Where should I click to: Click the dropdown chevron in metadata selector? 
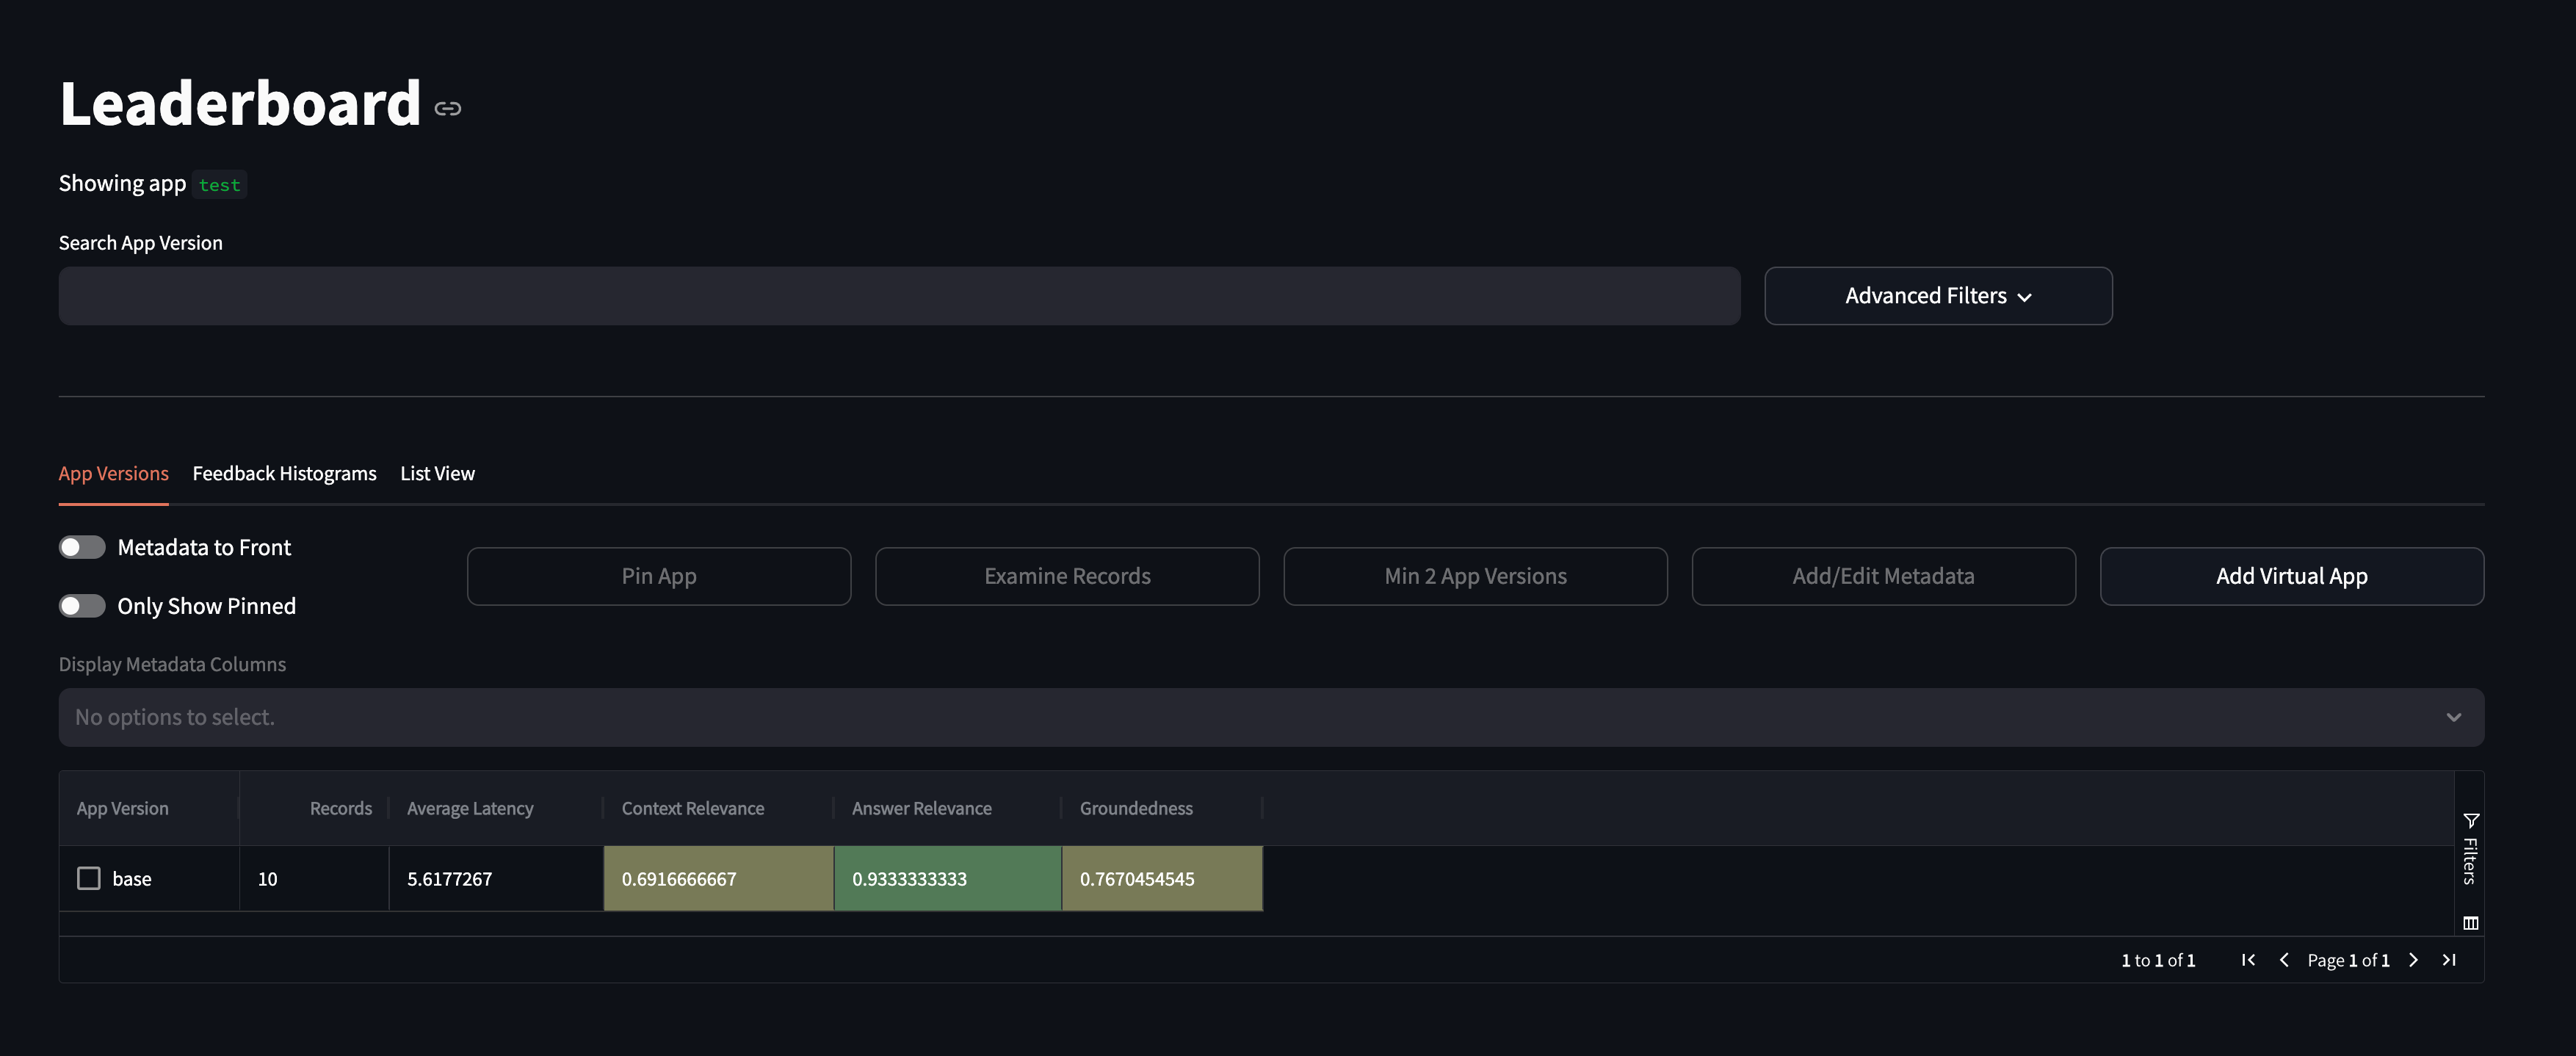[2453, 717]
